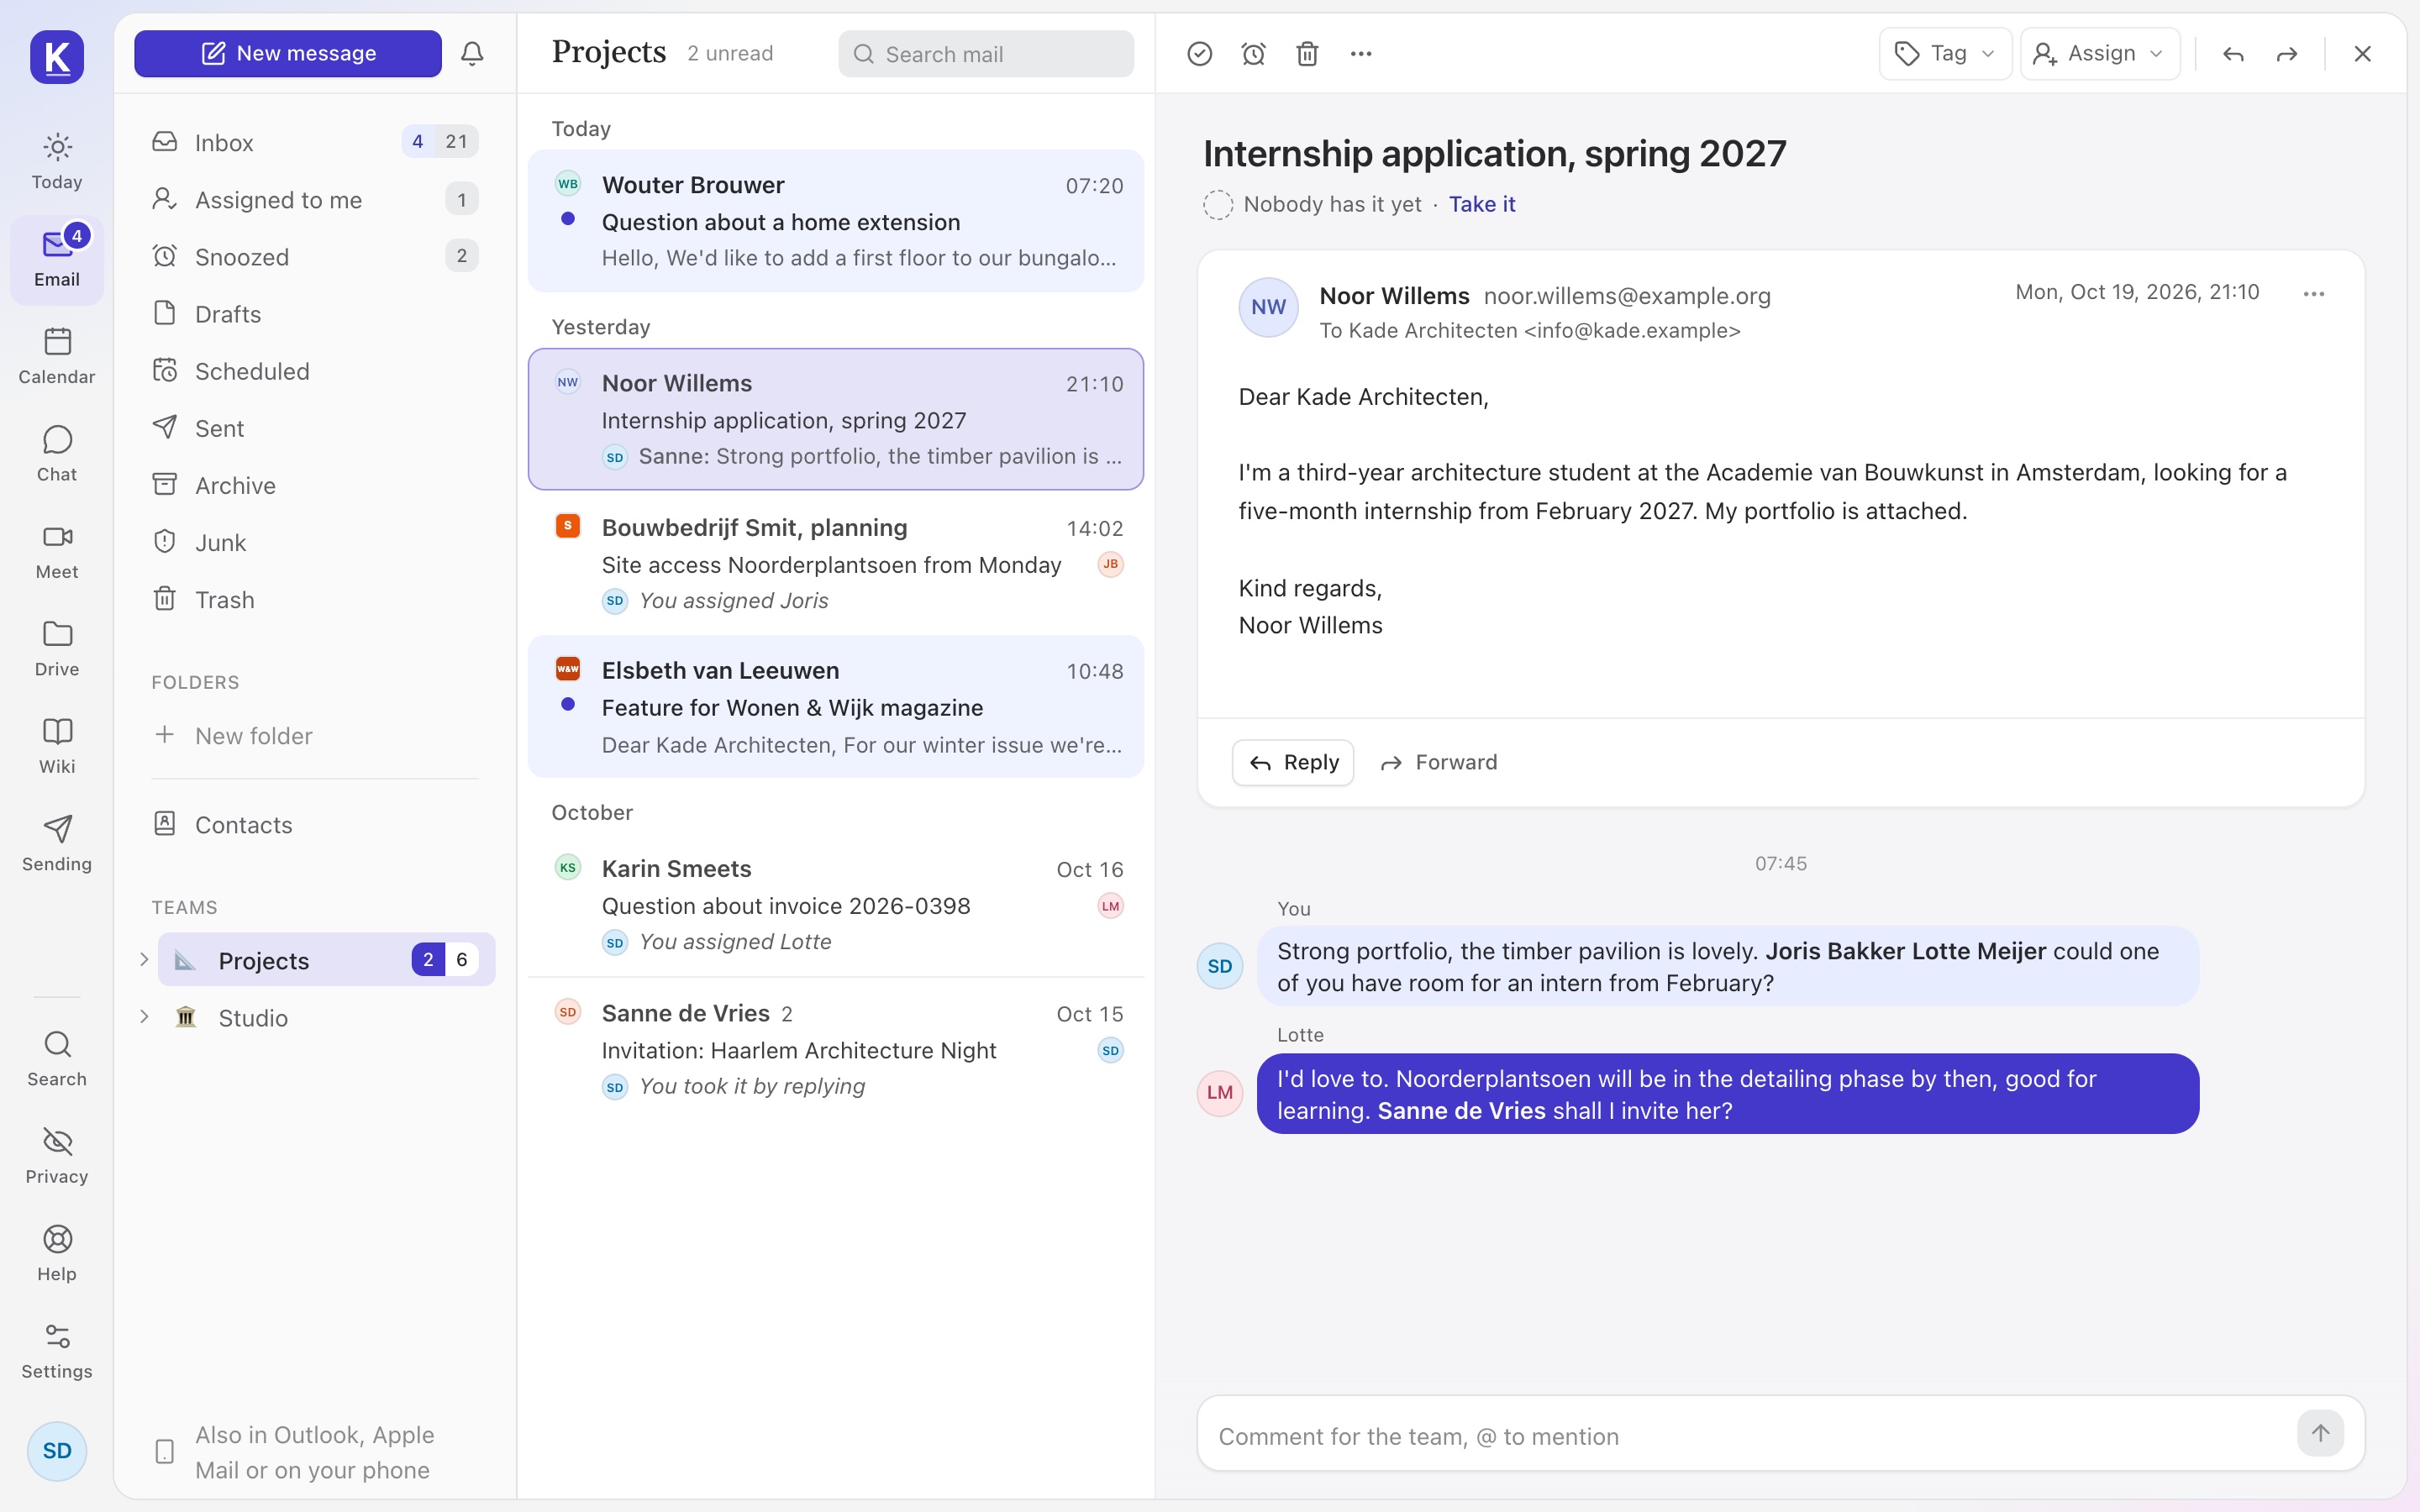2420x1512 pixels.
Task: Open the Assign dropdown
Action: [x=2100, y=53]
